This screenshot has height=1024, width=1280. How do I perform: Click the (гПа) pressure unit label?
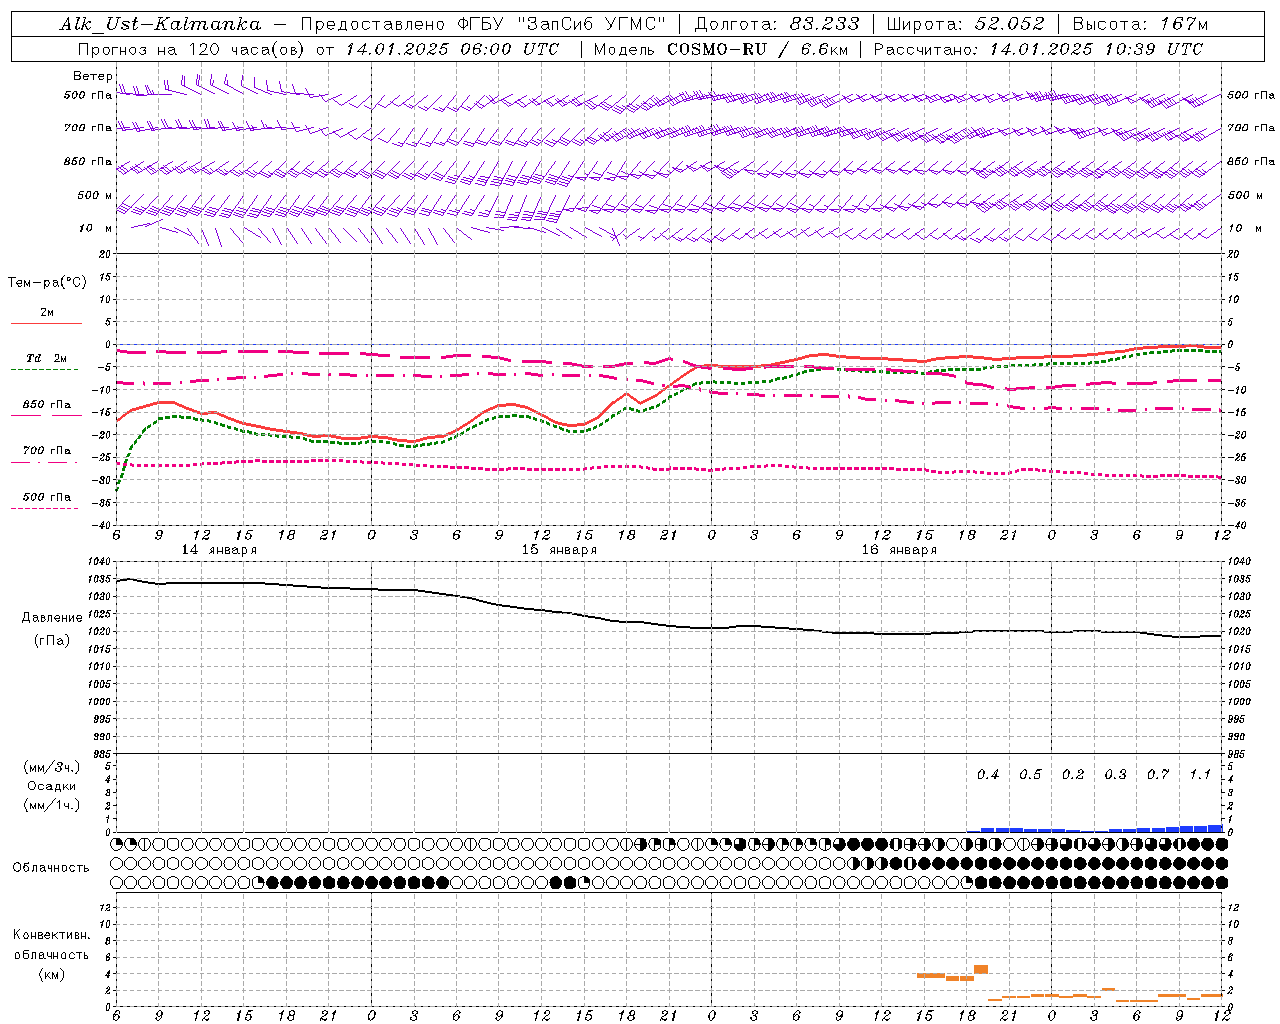tap(52, 641)
